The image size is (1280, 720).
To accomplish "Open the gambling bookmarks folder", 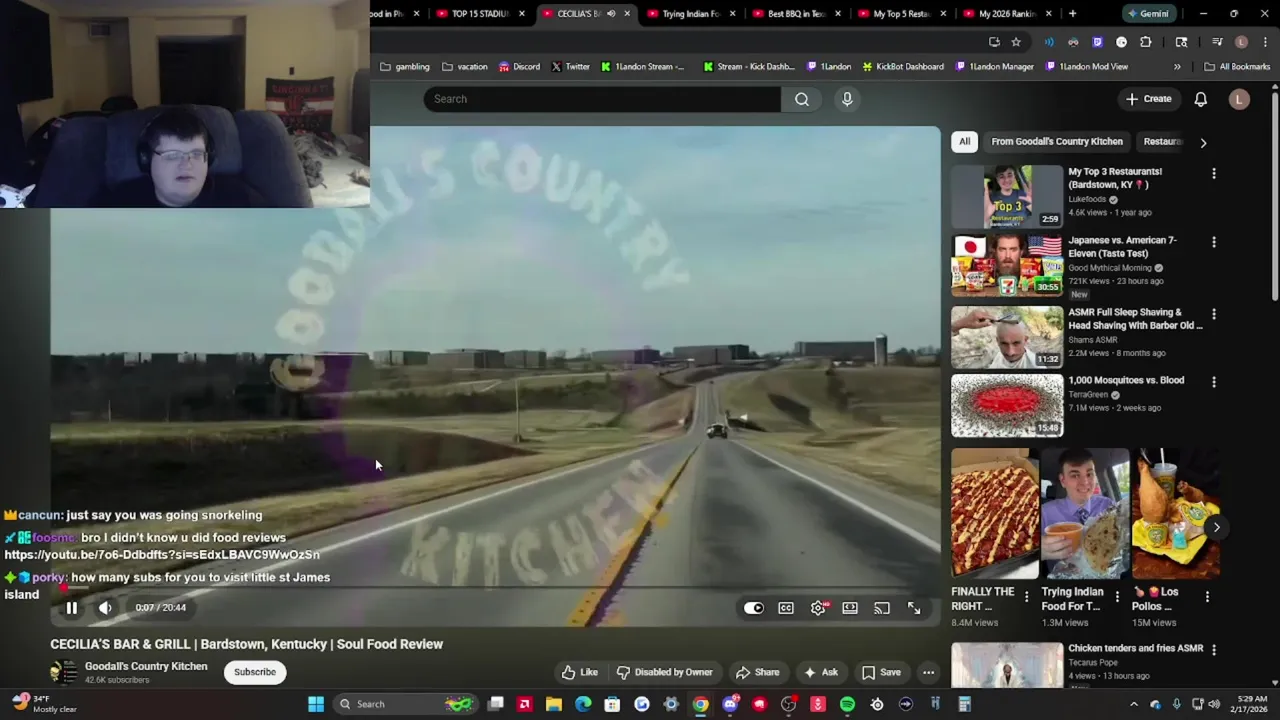I will point(405,67).
